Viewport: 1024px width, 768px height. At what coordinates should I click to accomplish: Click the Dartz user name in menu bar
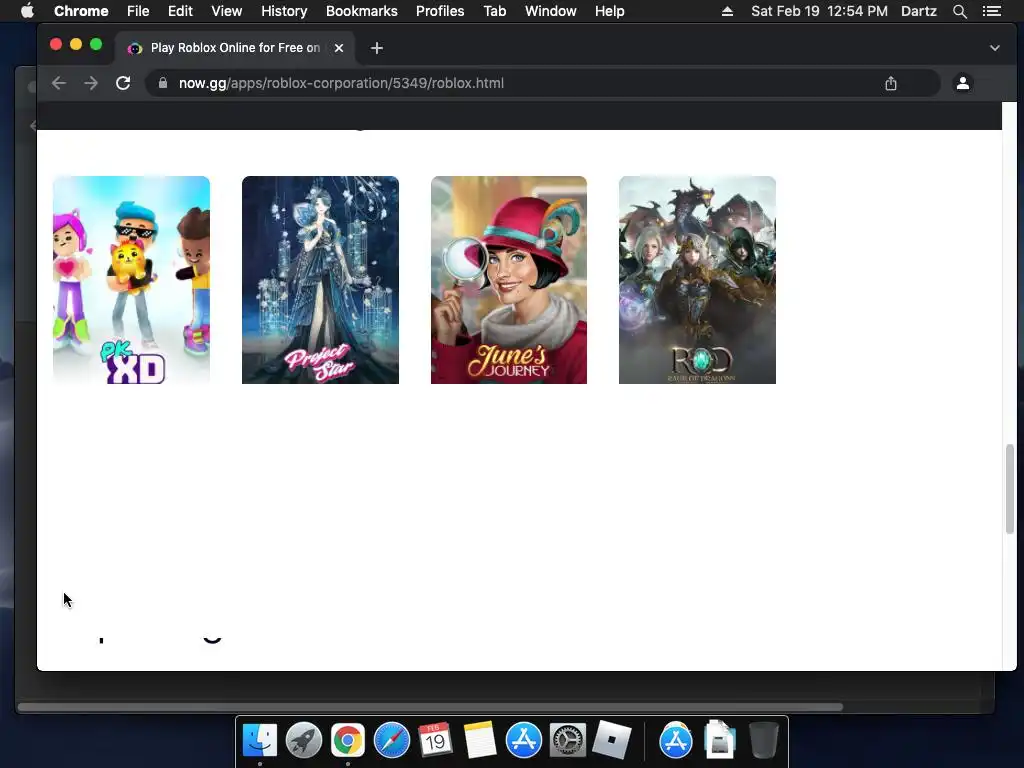click(918, 11)
